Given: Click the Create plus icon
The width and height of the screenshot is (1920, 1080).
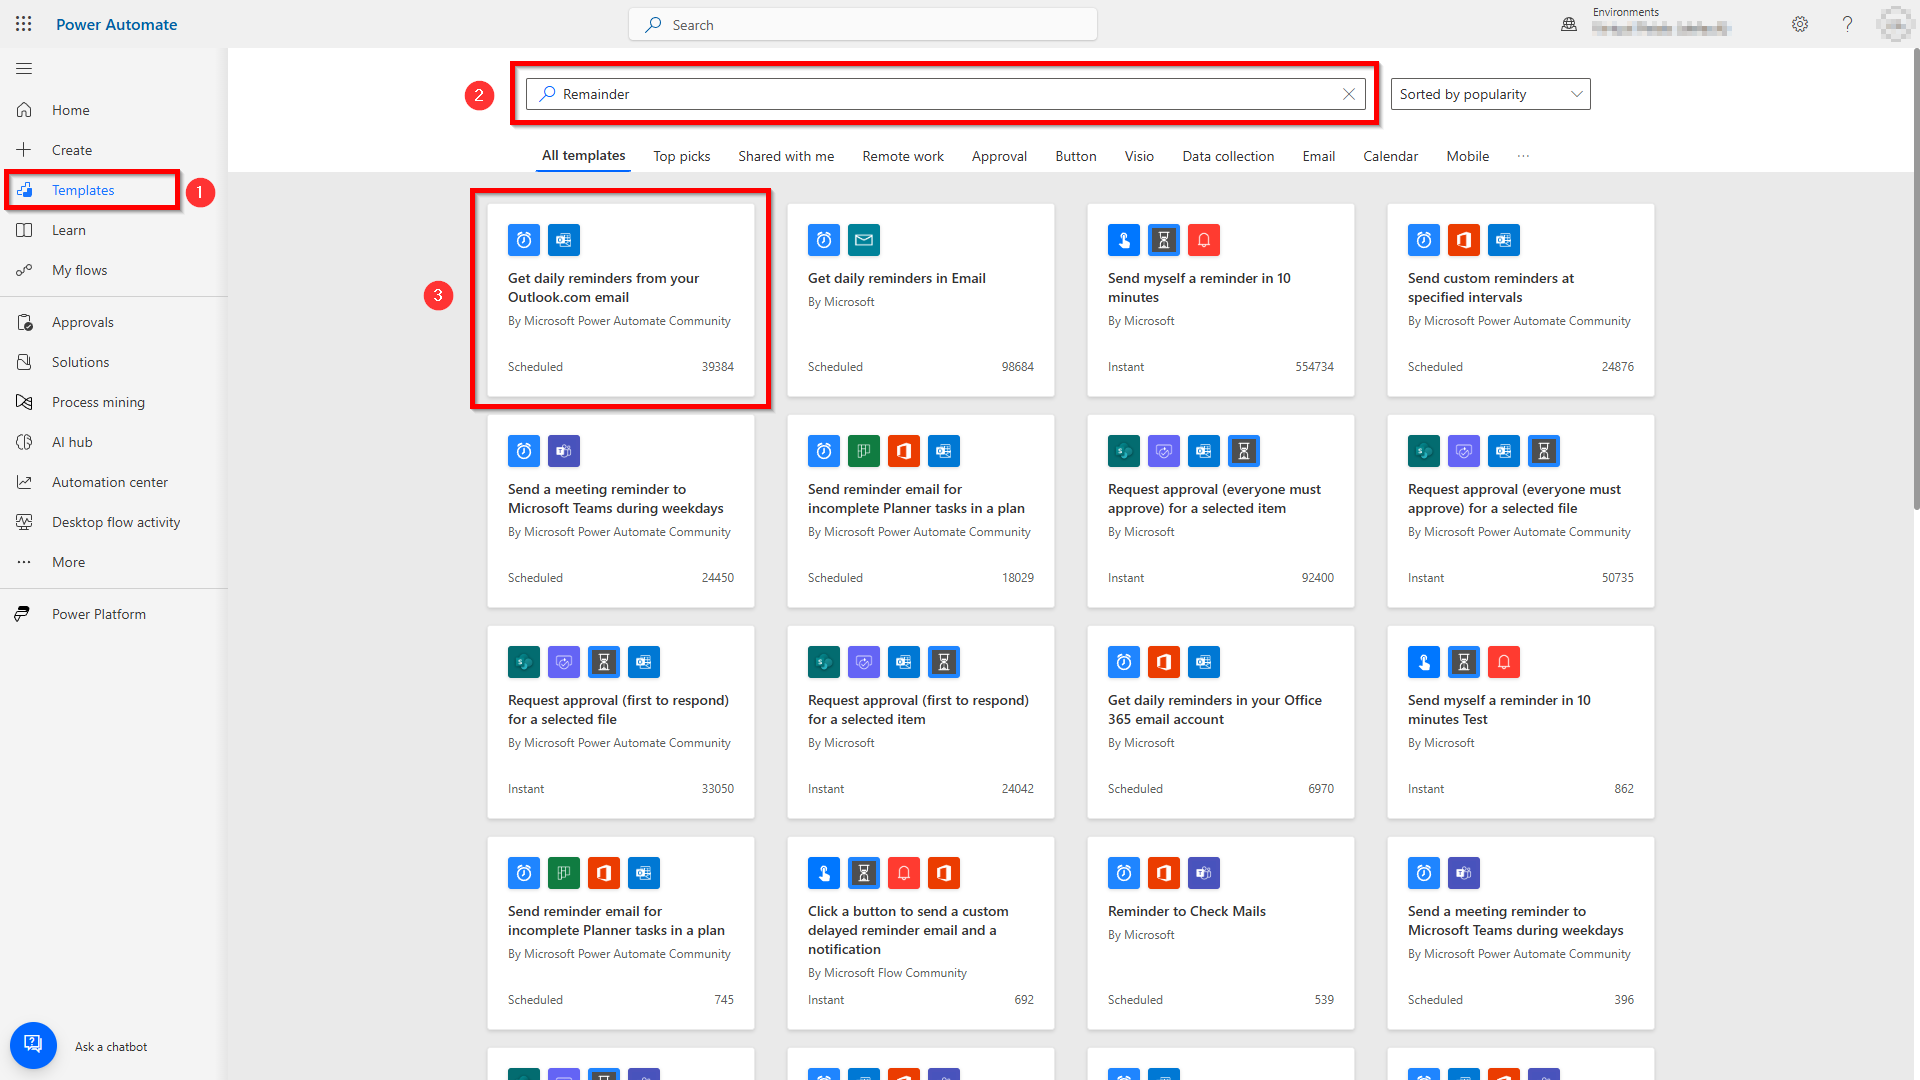Looking at the screenshot, I should tap(24, 150).
